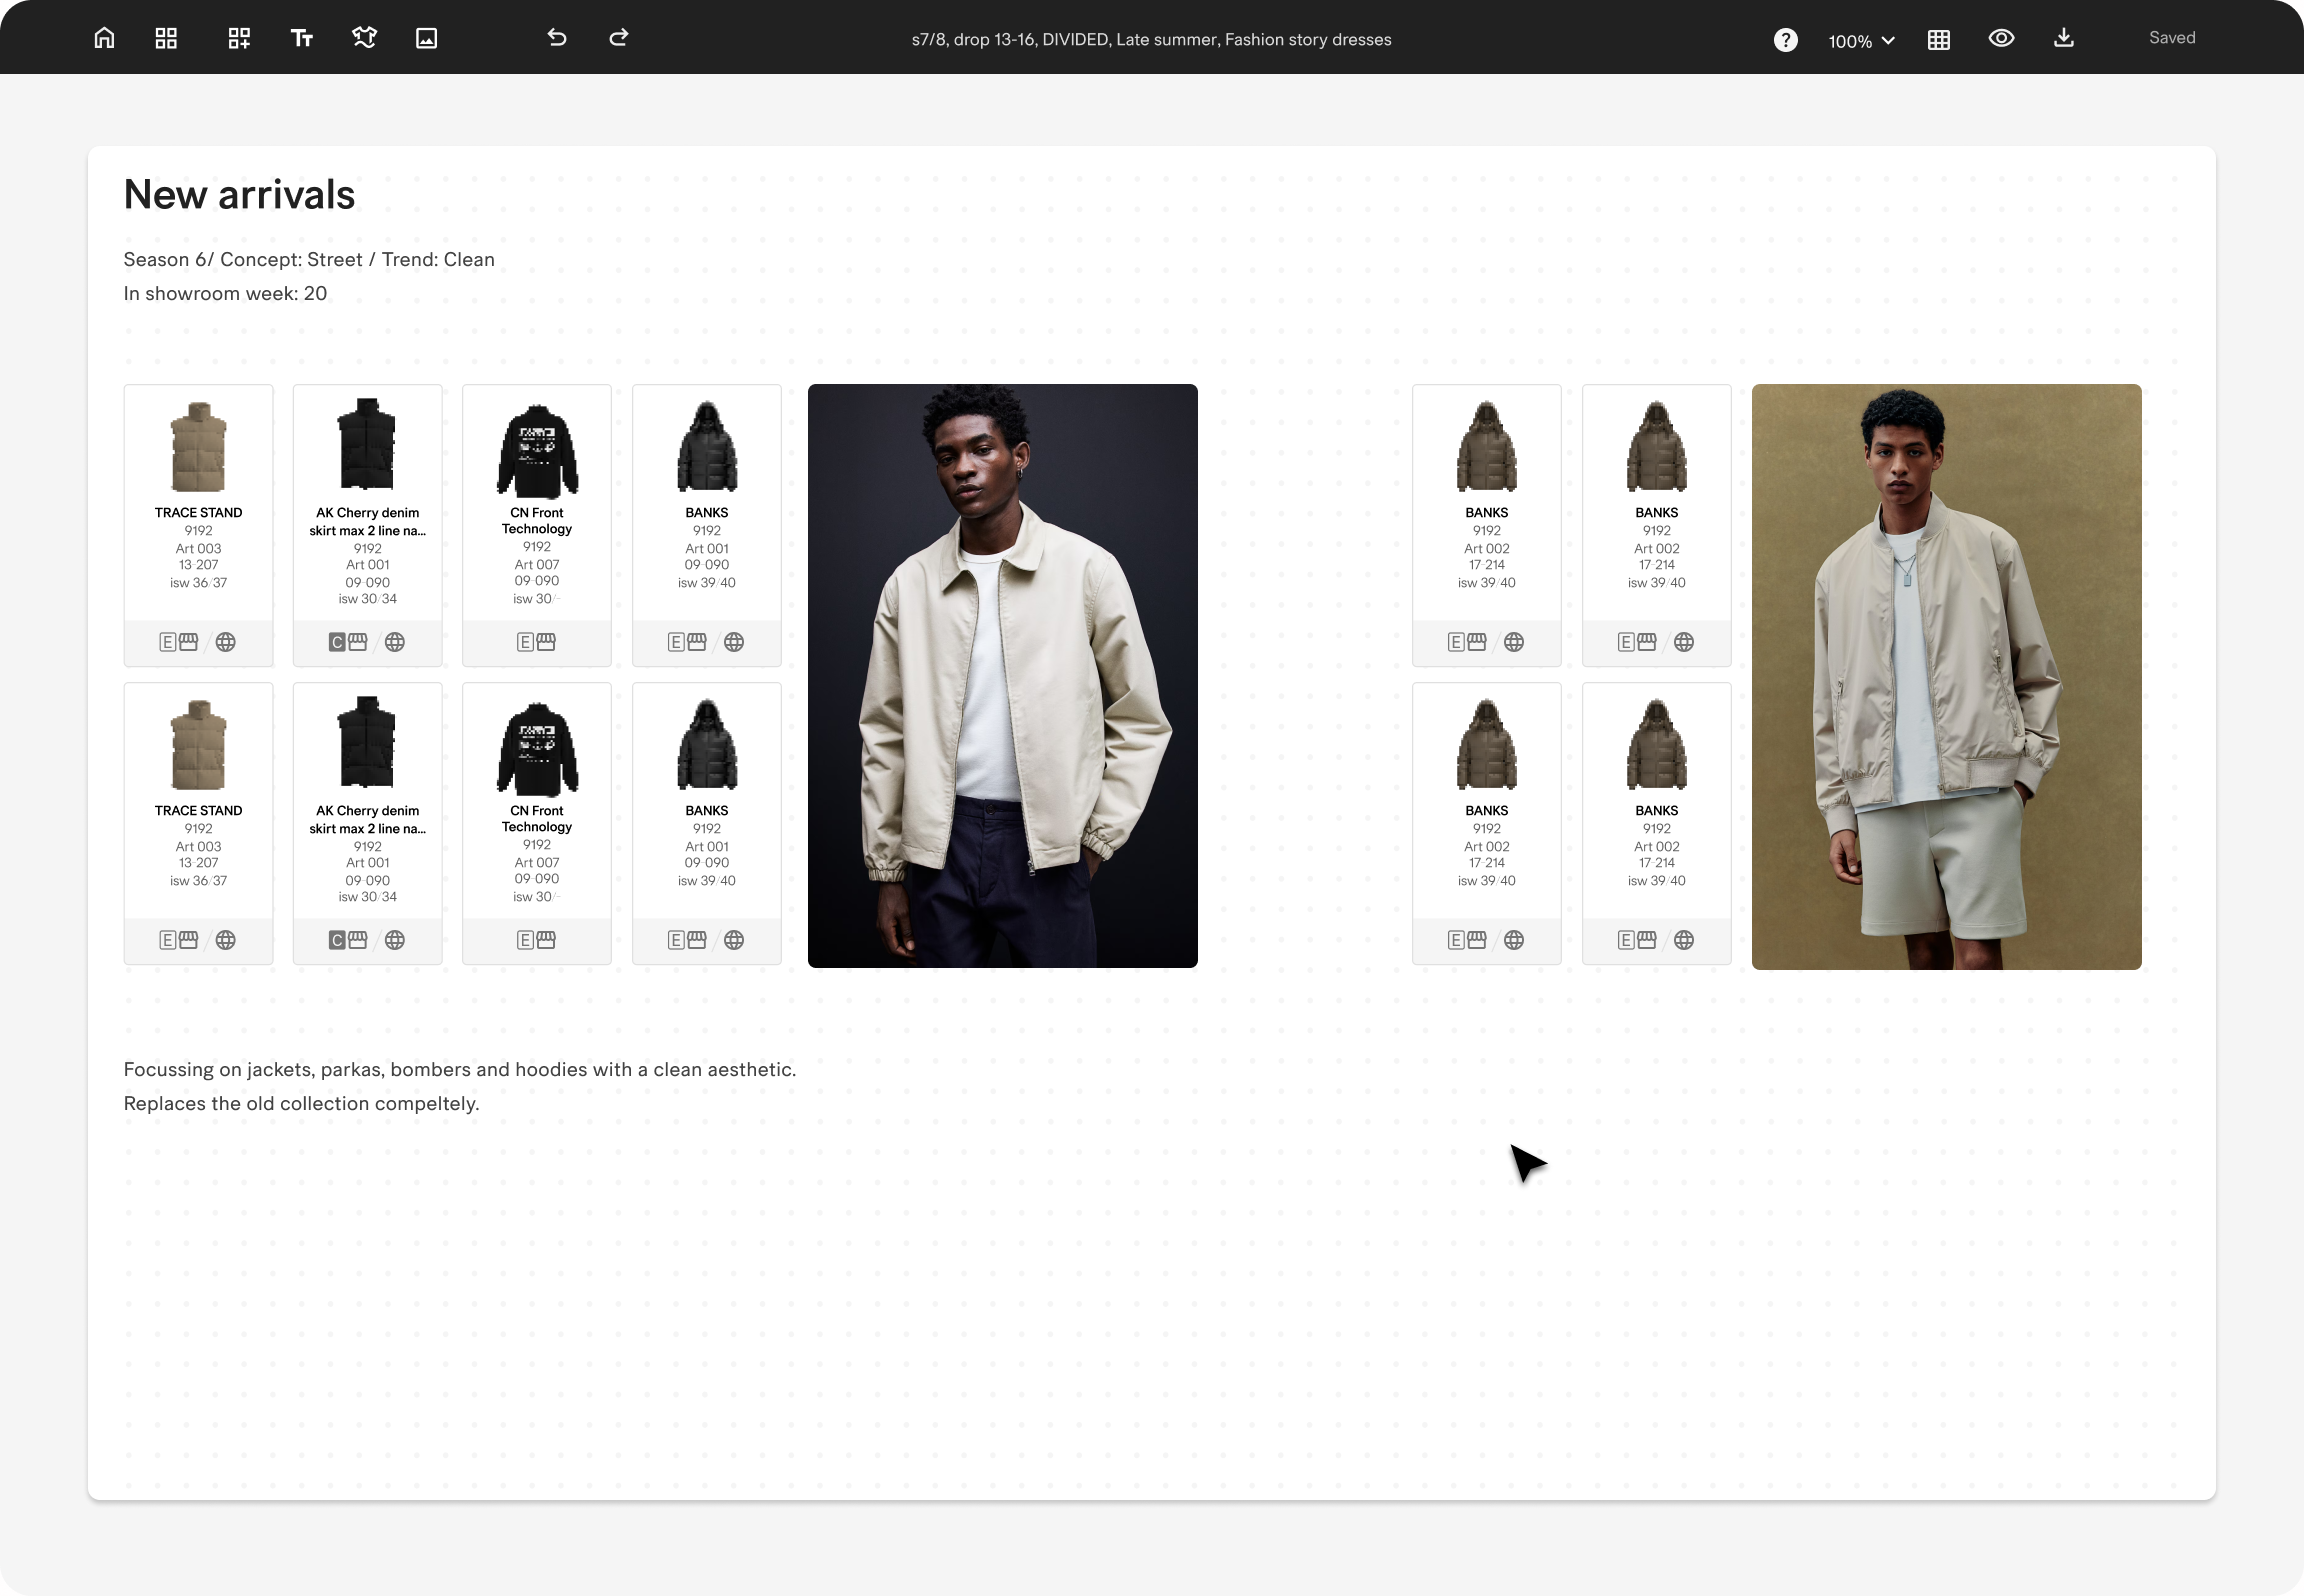The height and width of the screenshot is (1596, 2304).
Task: Click the download export icon
Action: 2063,38
